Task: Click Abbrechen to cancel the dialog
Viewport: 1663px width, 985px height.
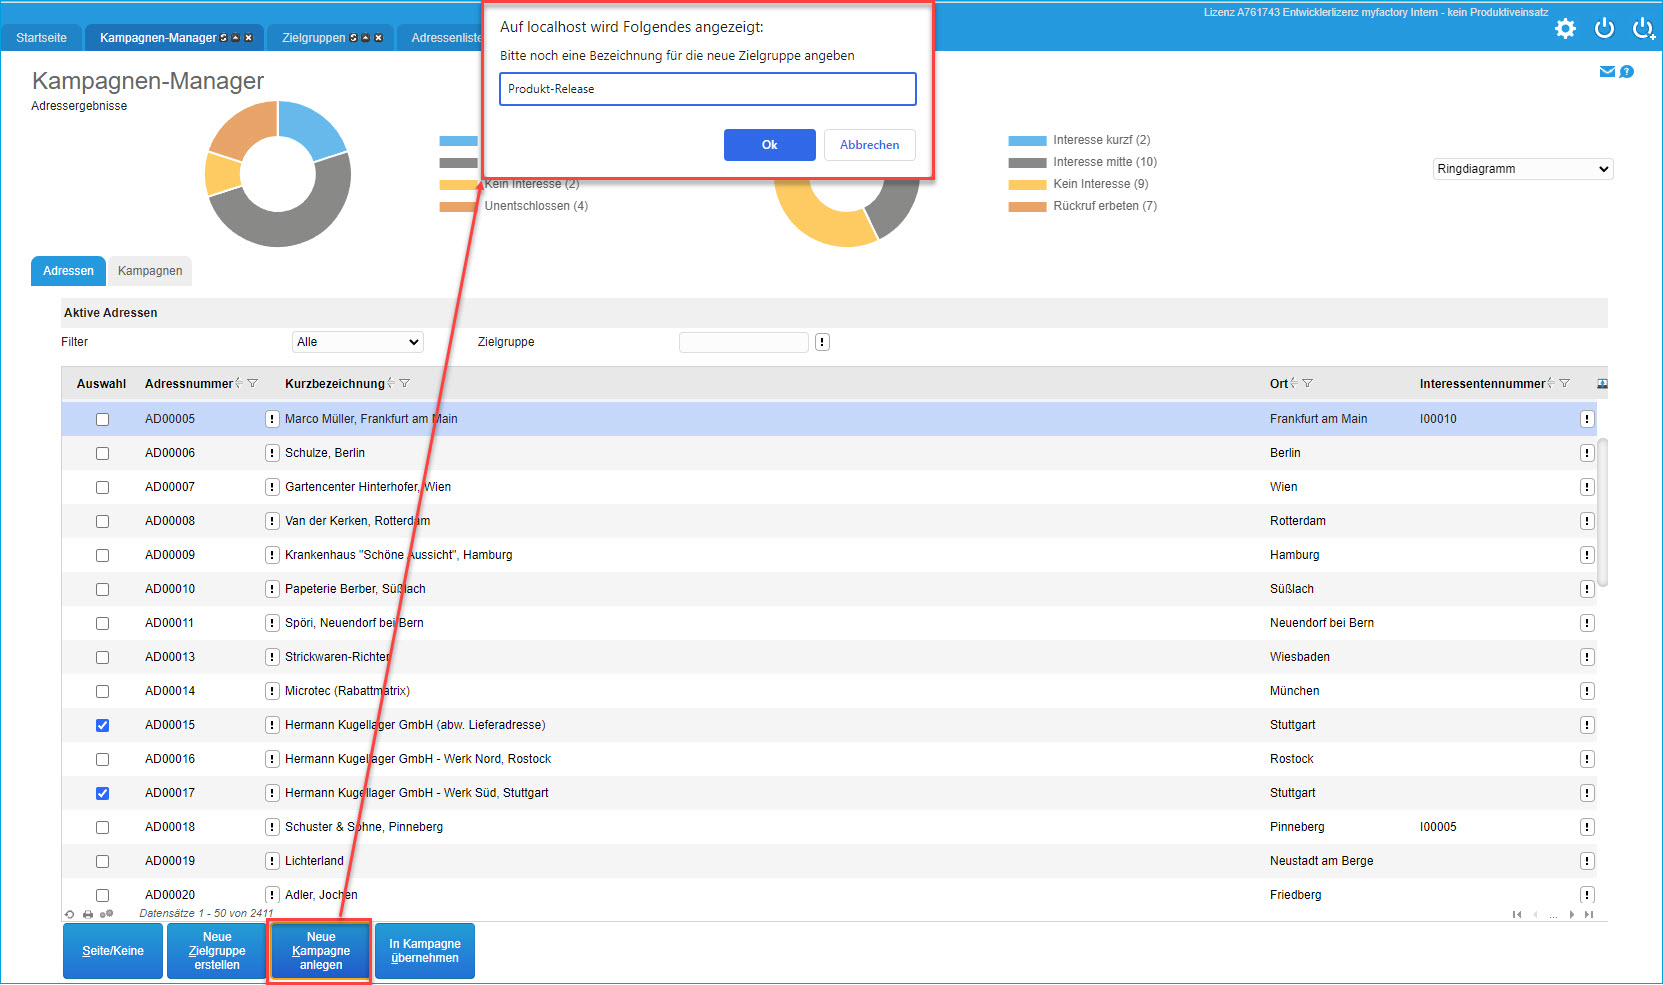Action: (869, 145)
